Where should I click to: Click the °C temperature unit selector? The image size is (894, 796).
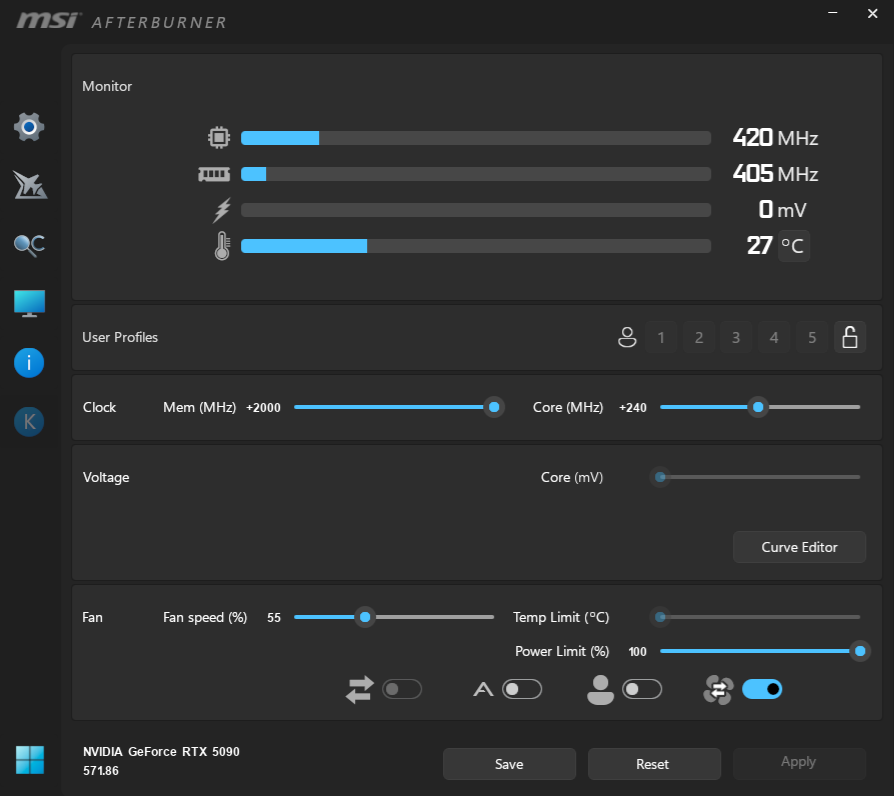[x=793, y=245]
